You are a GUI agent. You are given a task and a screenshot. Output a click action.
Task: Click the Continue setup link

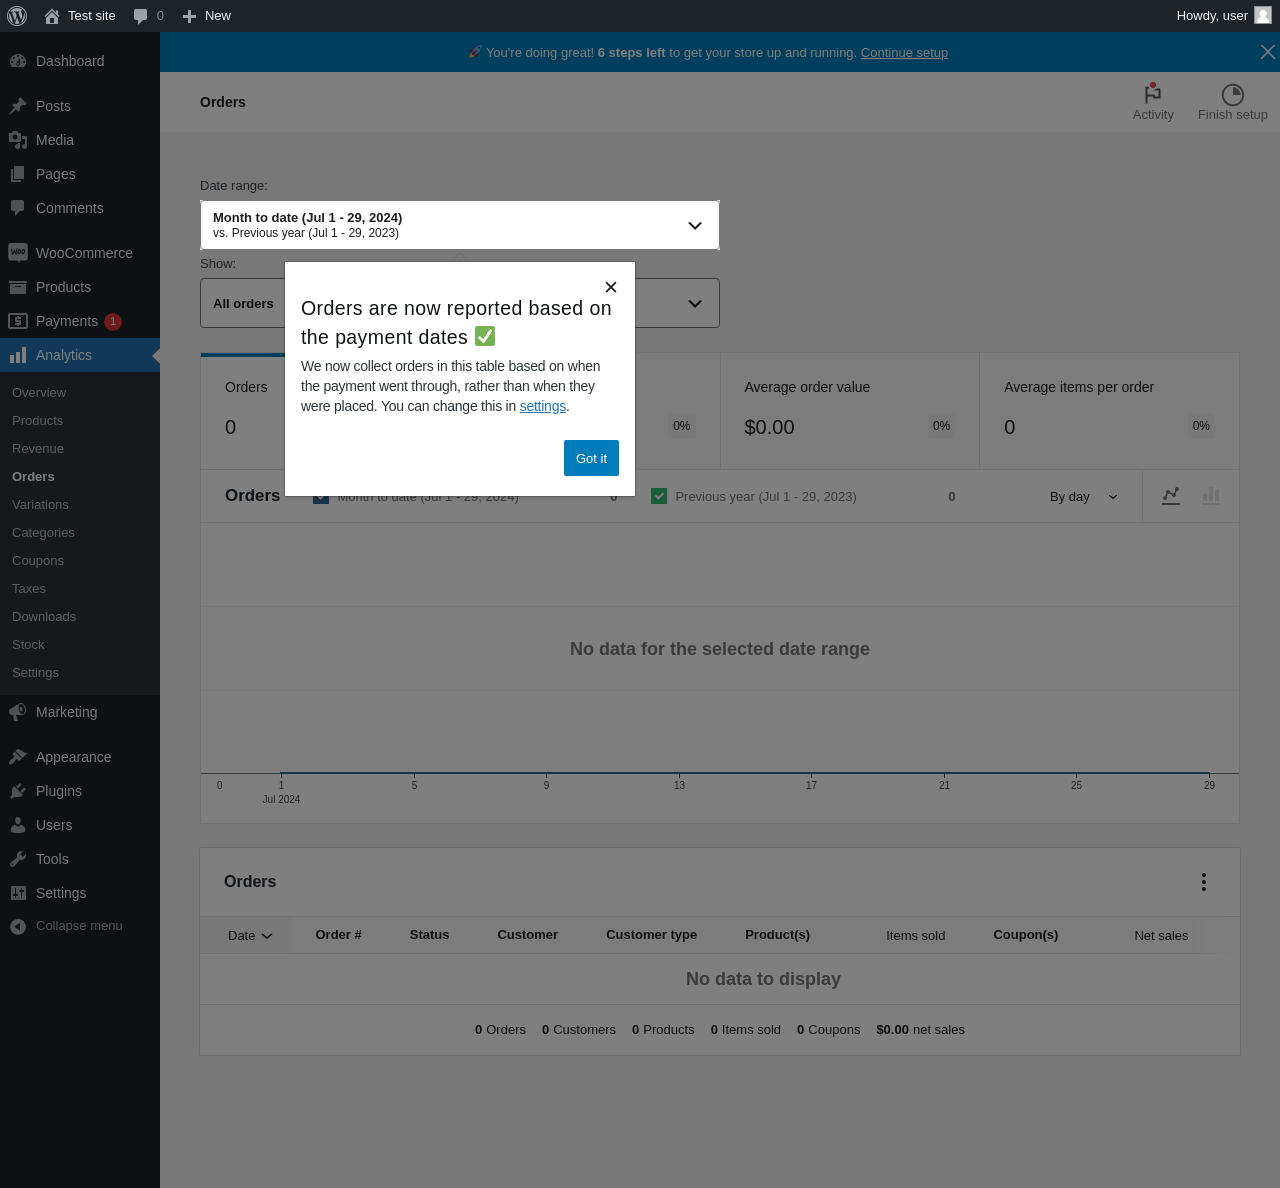click(904, 53)
